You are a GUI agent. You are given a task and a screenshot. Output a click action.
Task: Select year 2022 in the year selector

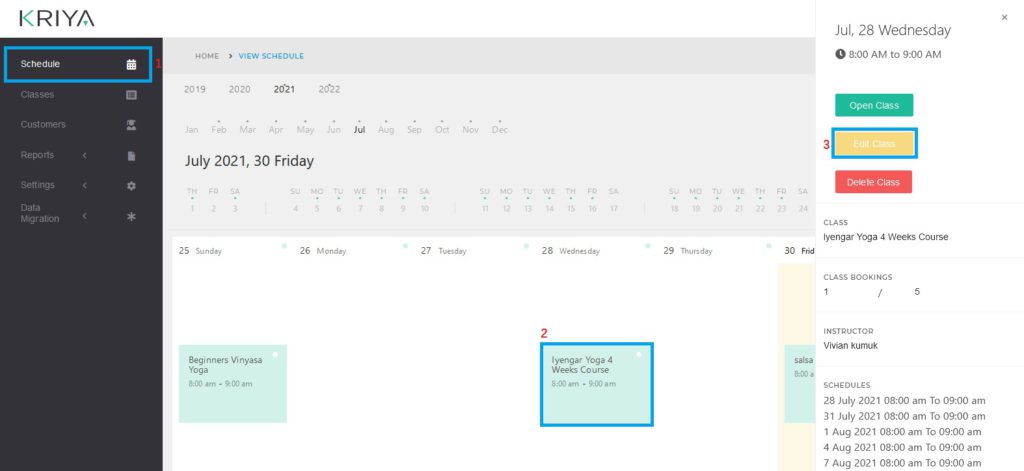pos(329,89)
